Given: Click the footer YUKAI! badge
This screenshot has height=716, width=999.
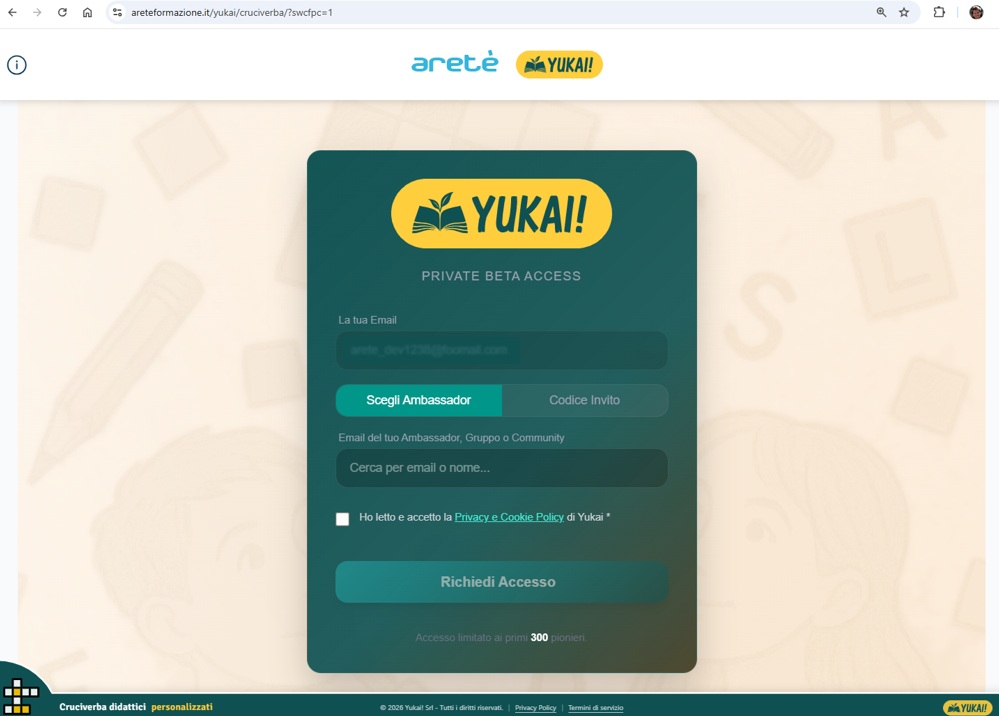Looking at the screenshot, I should [x=967, y=708].
